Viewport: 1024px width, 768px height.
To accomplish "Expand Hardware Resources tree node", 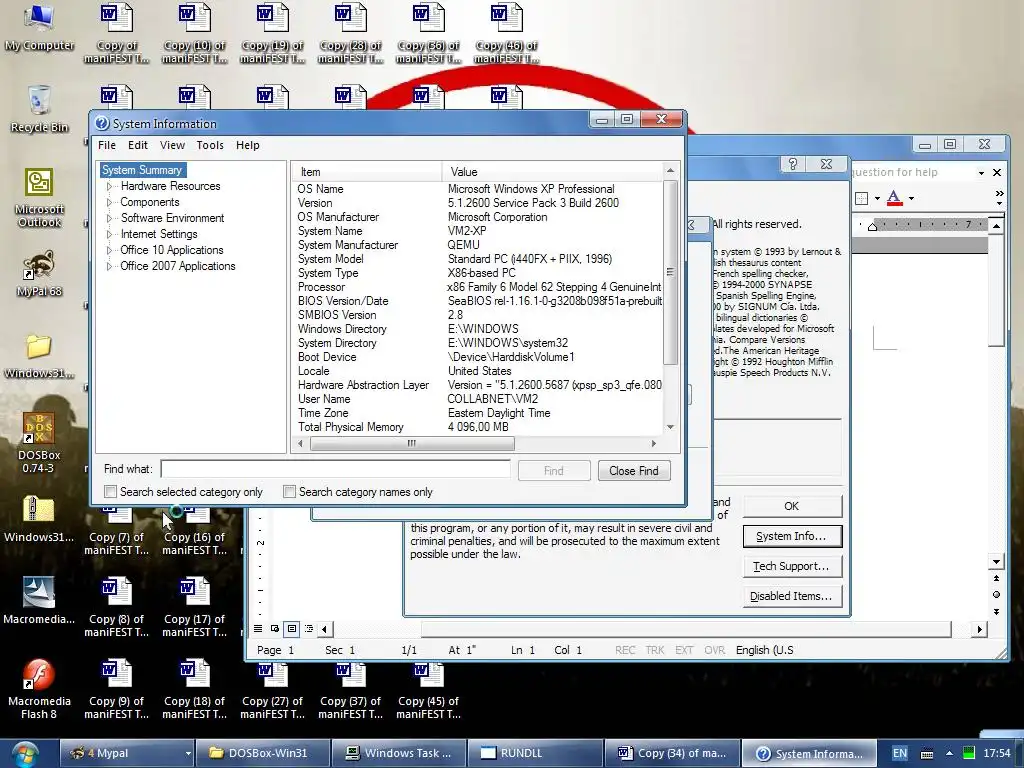I will click(109, 186).
